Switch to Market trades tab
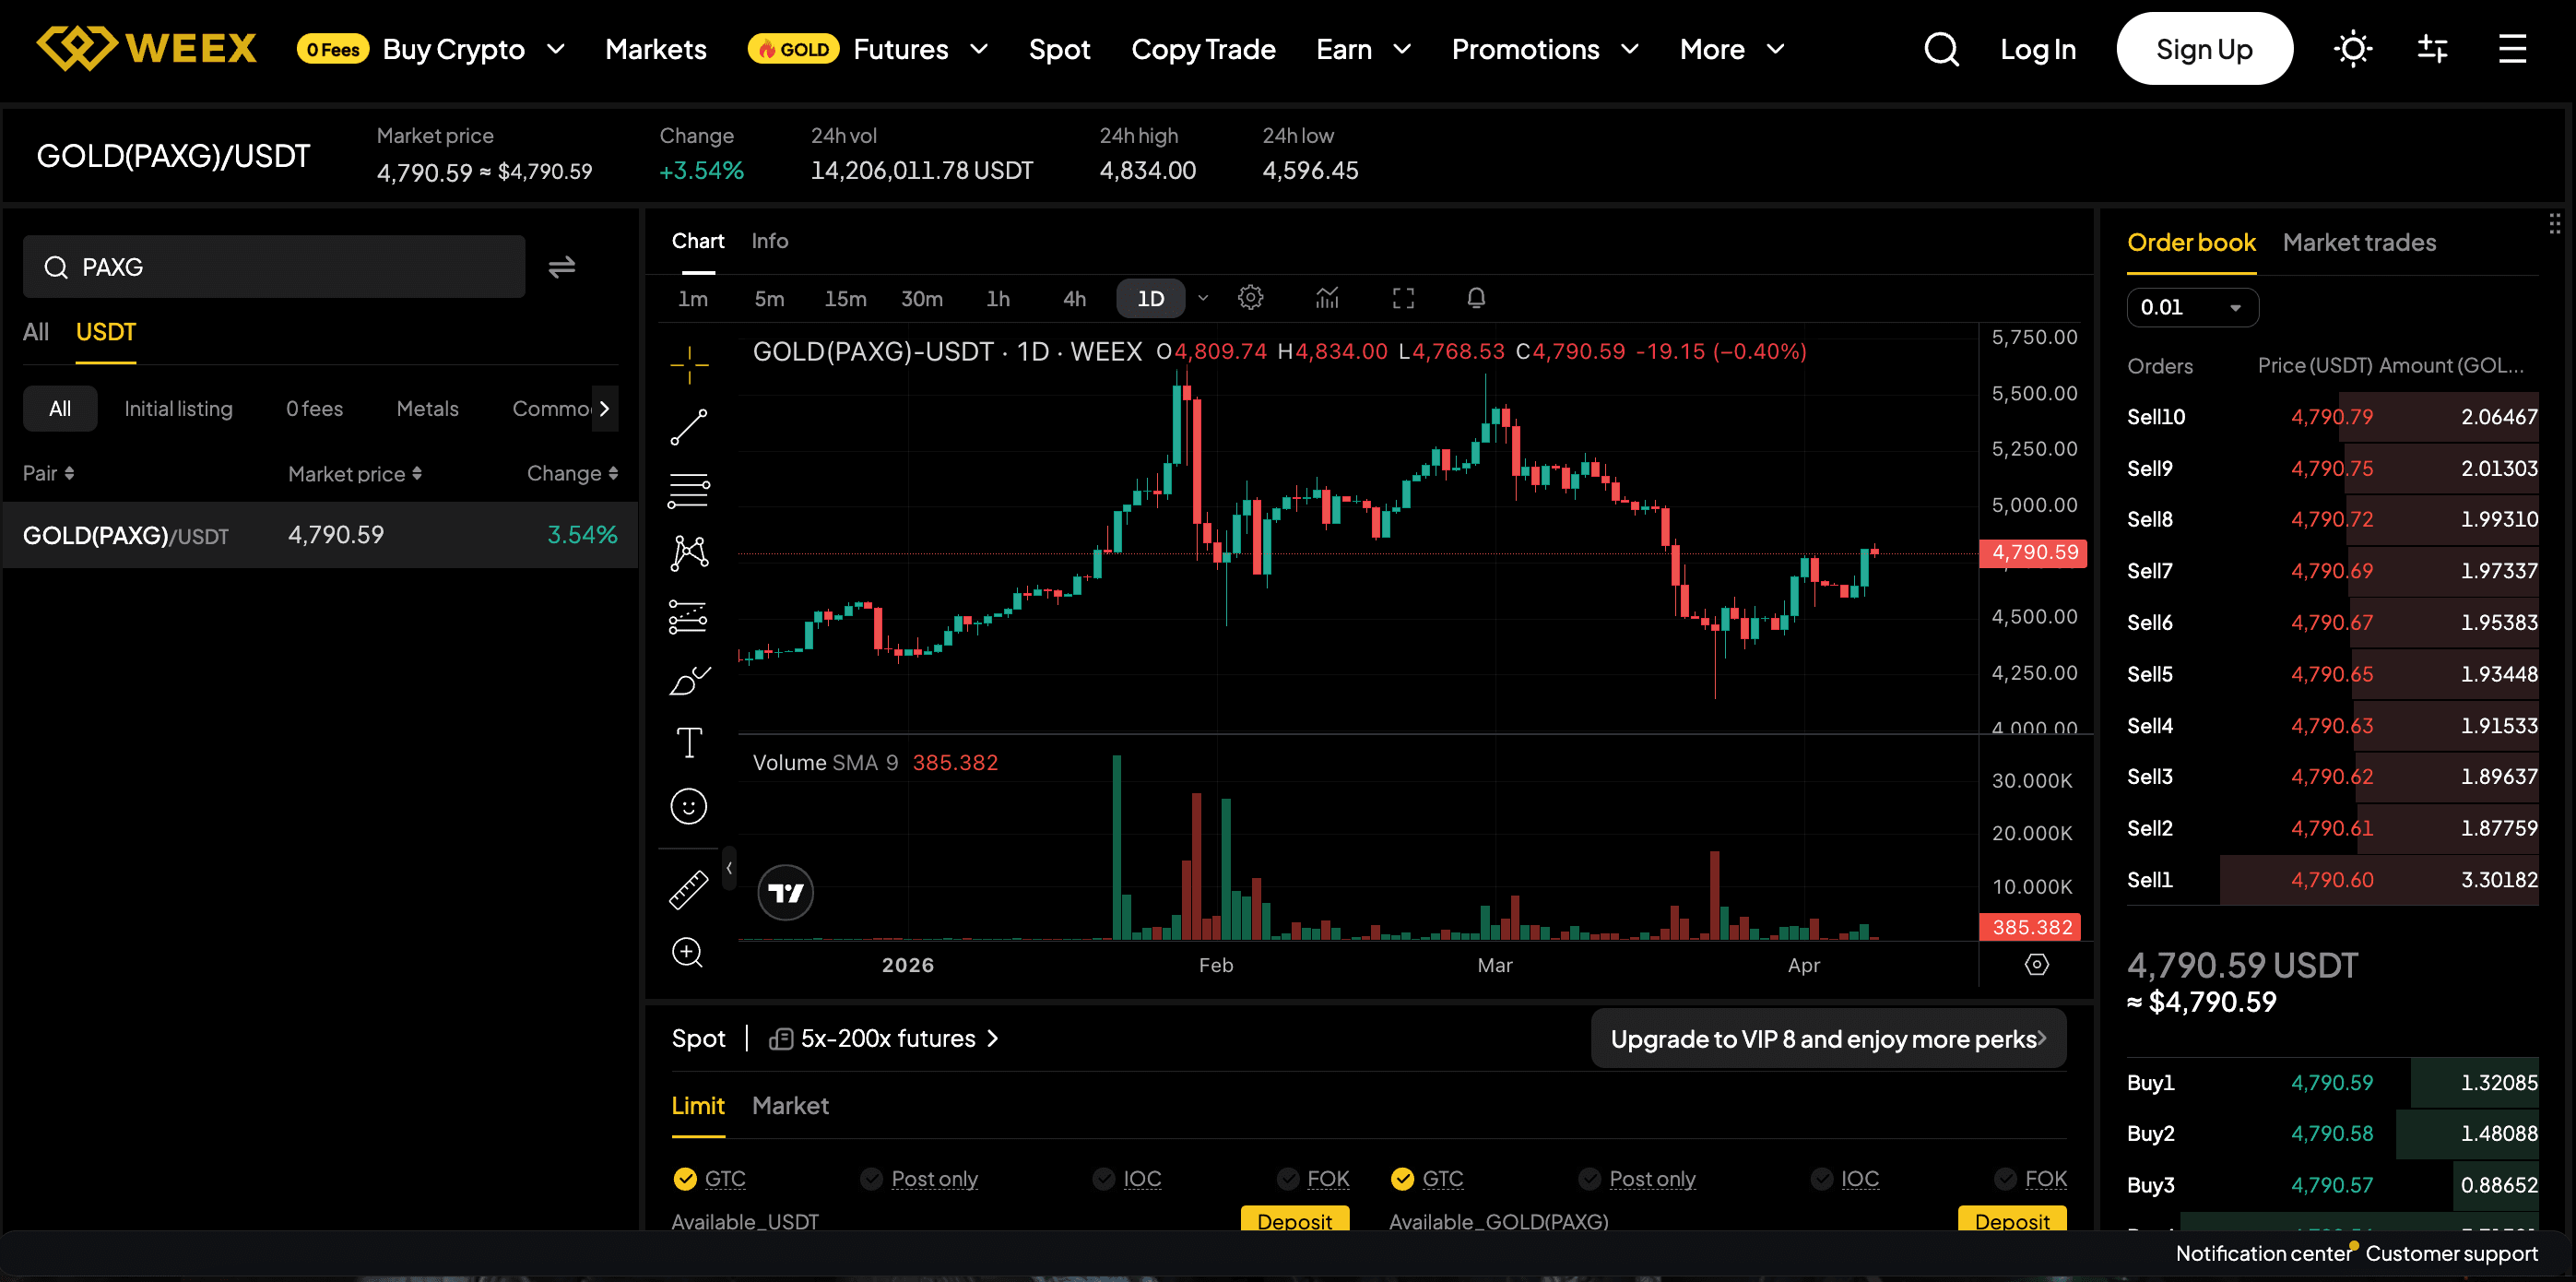 pos(2359,242)
